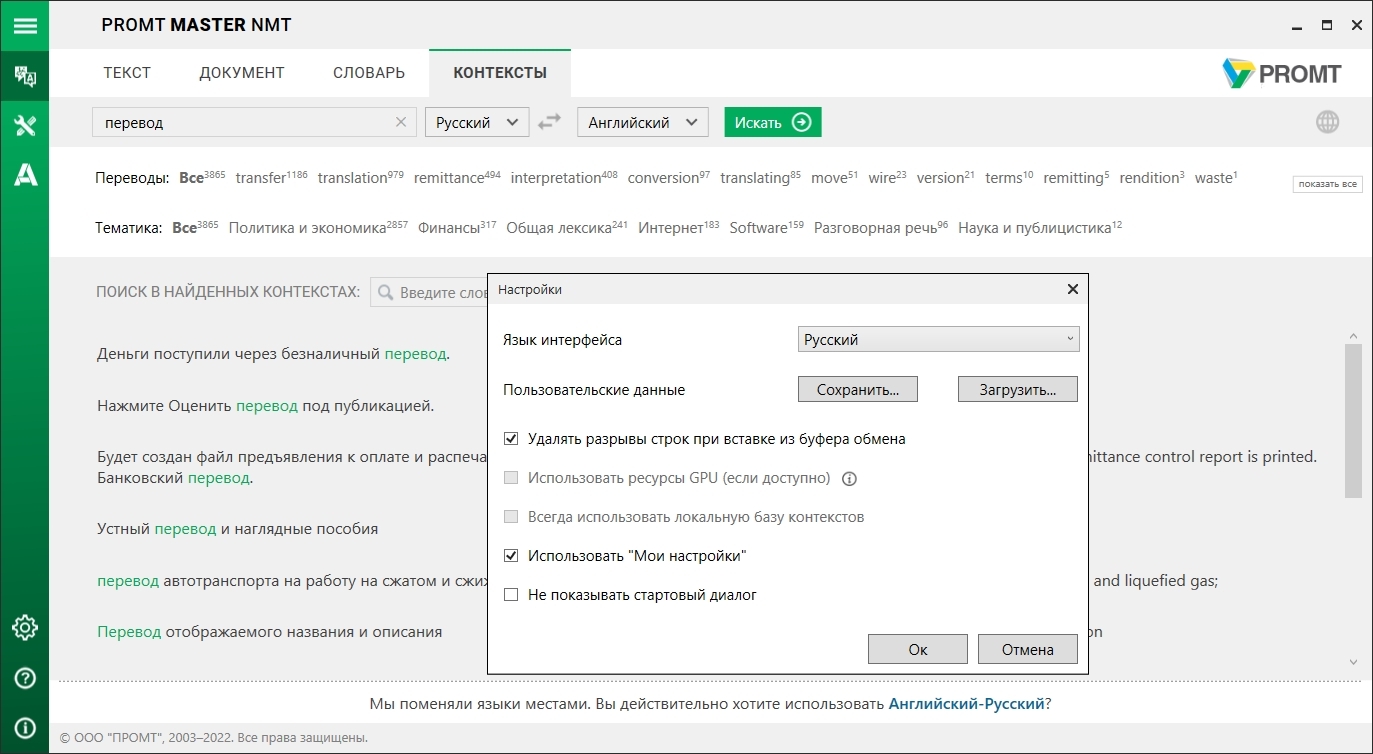Image resolution: width=1373 pixels, height=754 pixels.
Task: Filter translations by 'transfer'
Action: [x=271, y=177]
